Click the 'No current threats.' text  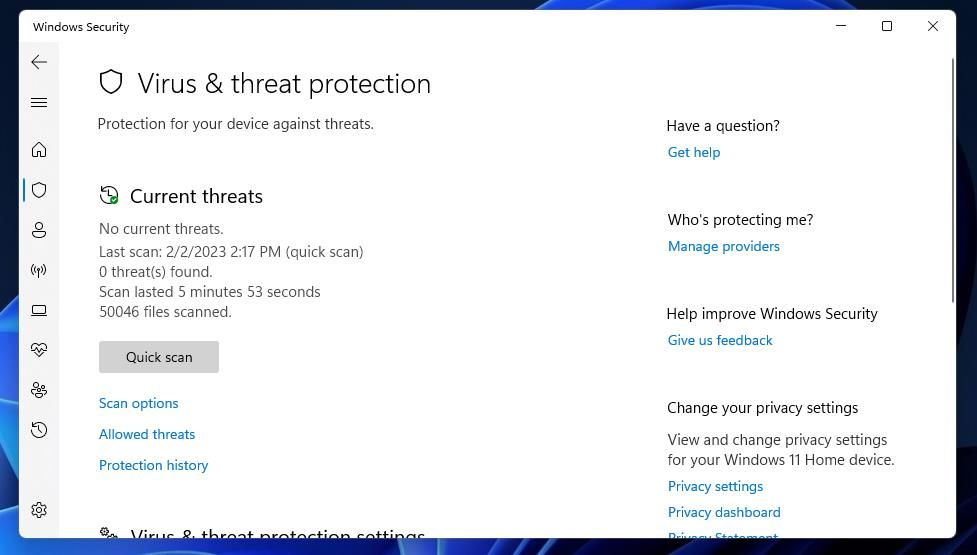(x=161, y=229)
